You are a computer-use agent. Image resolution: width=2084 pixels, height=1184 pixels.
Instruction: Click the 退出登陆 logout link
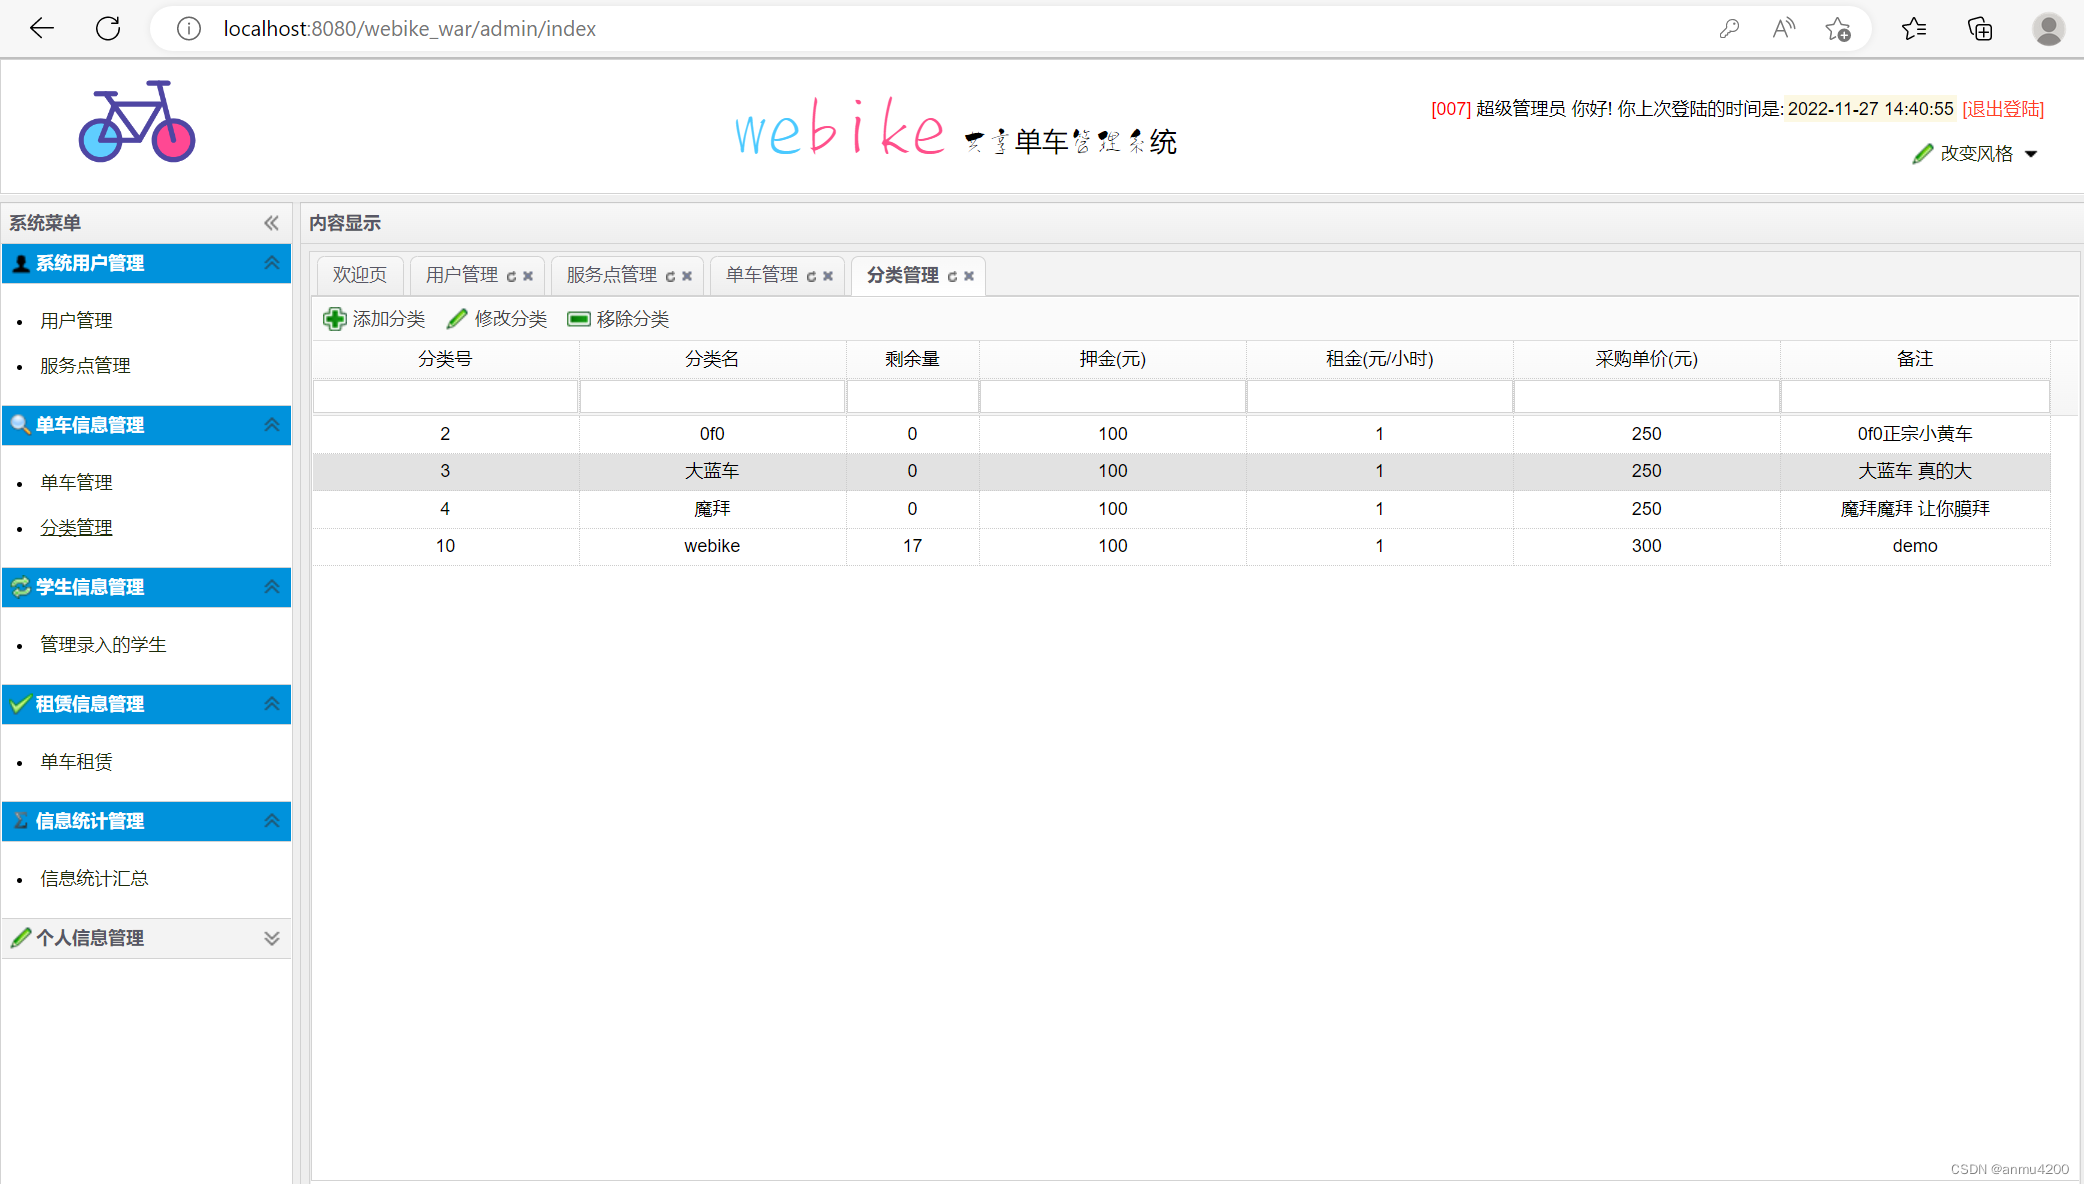click(2003, 109)
